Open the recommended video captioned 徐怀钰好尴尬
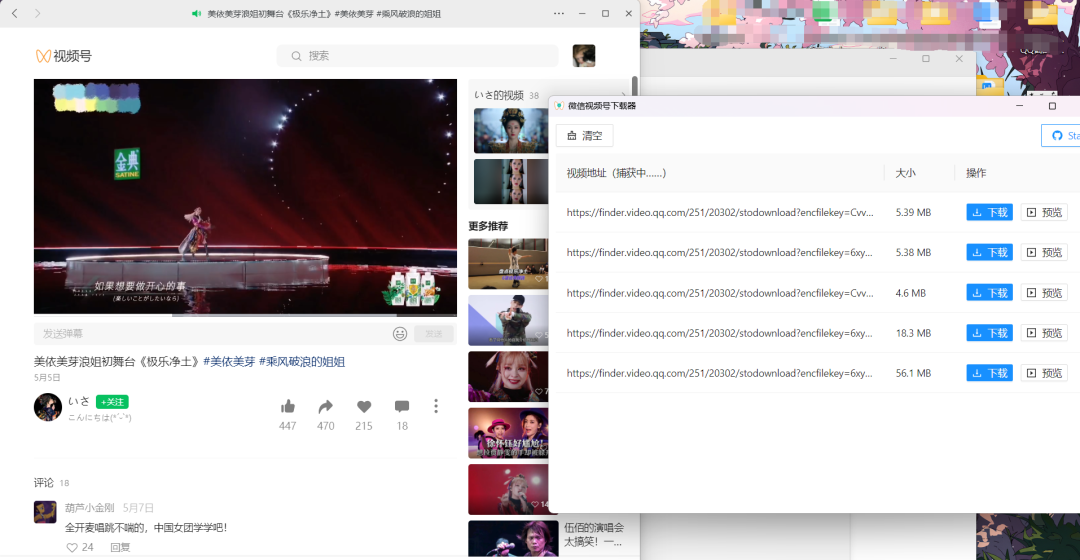This screenshot has height=560, width=1080. point(508,433)
